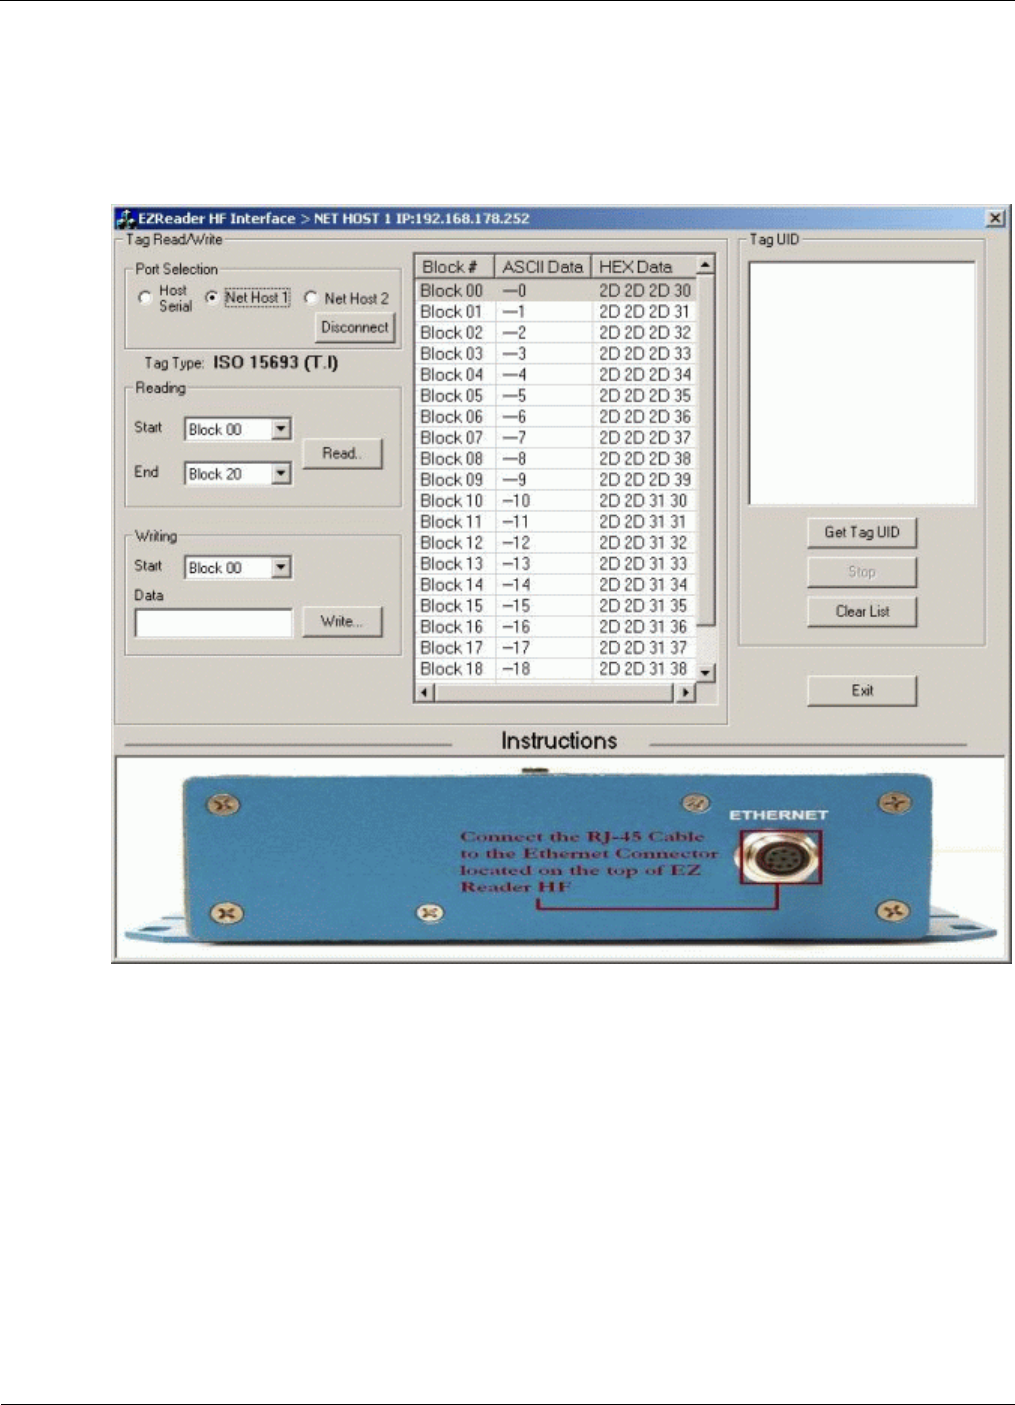The image size is (1015, 1405).
Task: Select the Block 17 row
Action: (556, 647)
